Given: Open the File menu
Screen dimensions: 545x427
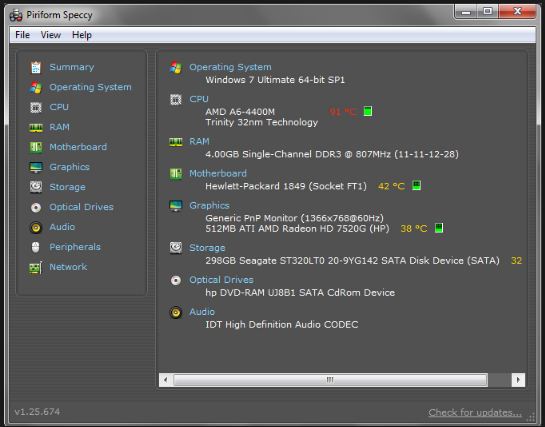Looking at the screenshot, I should click(x=23, y=35).
